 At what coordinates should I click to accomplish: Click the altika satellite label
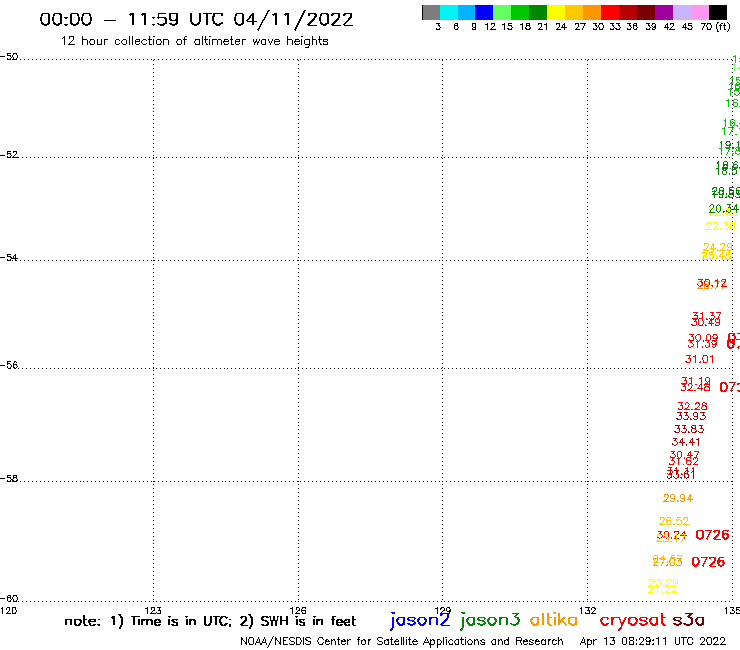click(x=553, y=619)
